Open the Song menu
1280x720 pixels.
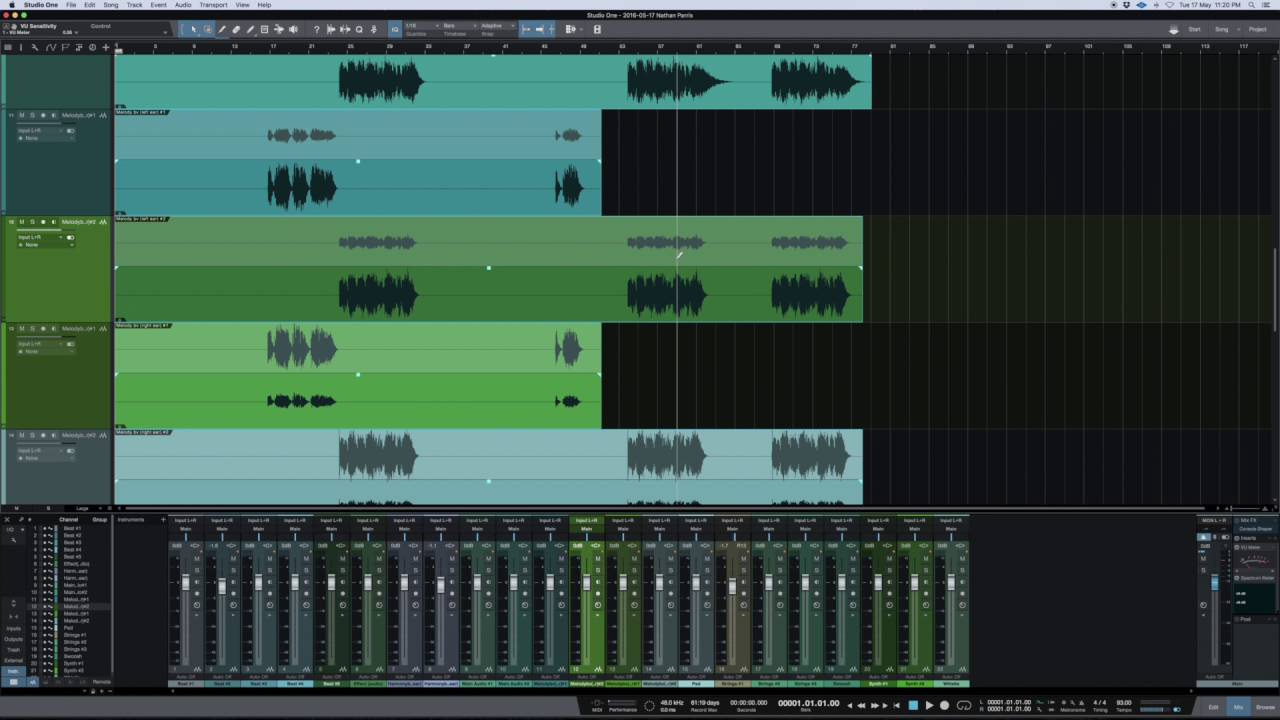(111, 5)
